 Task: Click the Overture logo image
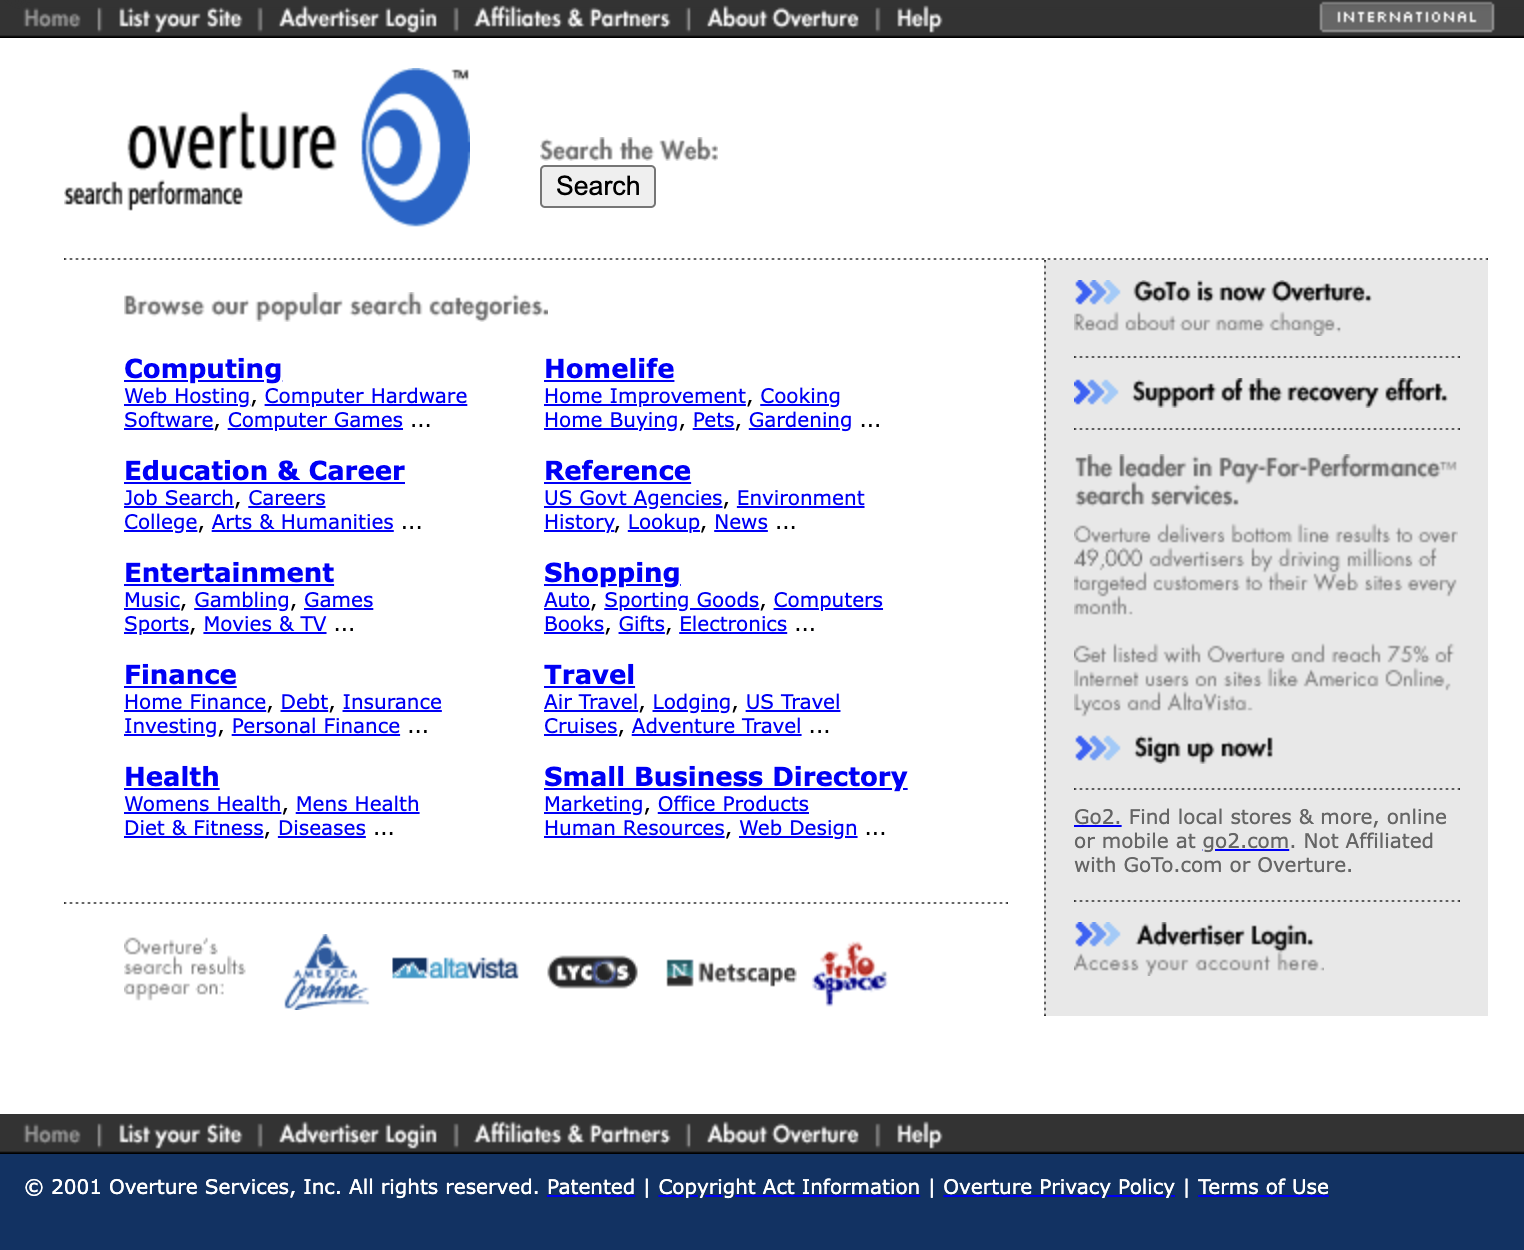point(267,147)
